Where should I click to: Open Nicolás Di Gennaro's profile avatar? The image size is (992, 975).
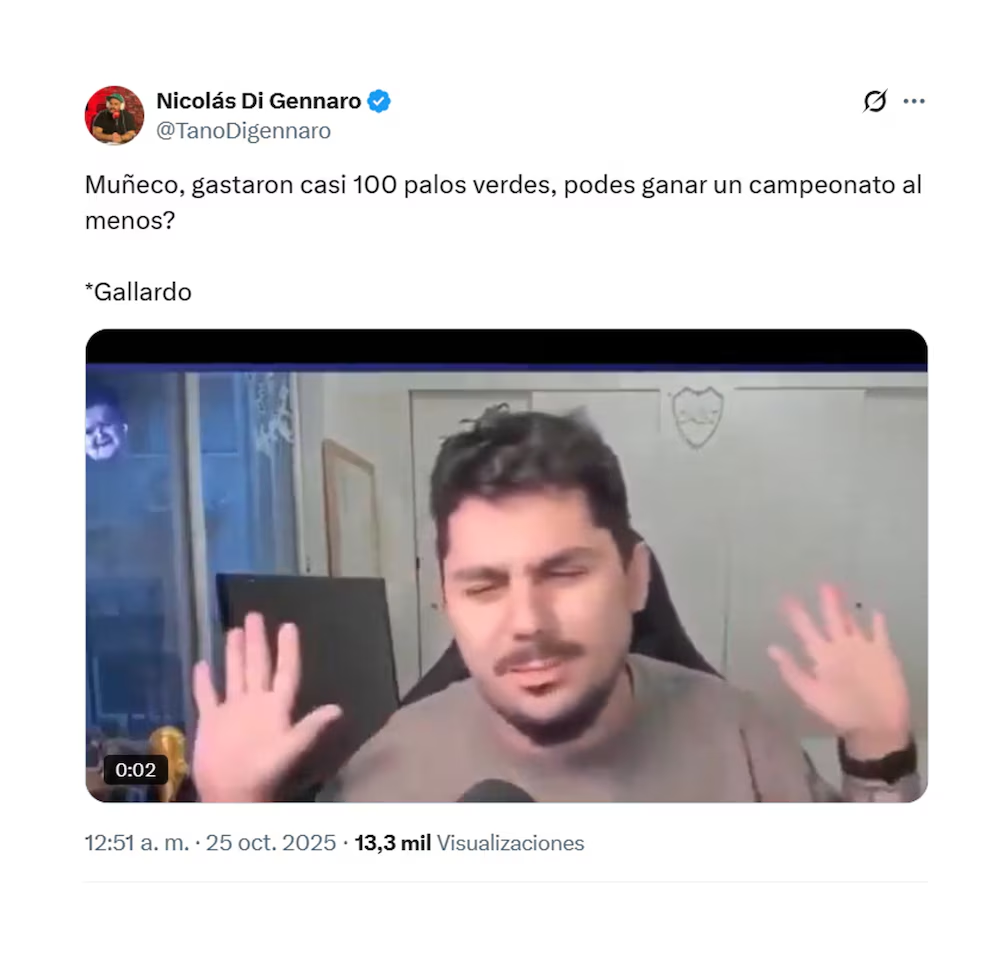point(114,115)
